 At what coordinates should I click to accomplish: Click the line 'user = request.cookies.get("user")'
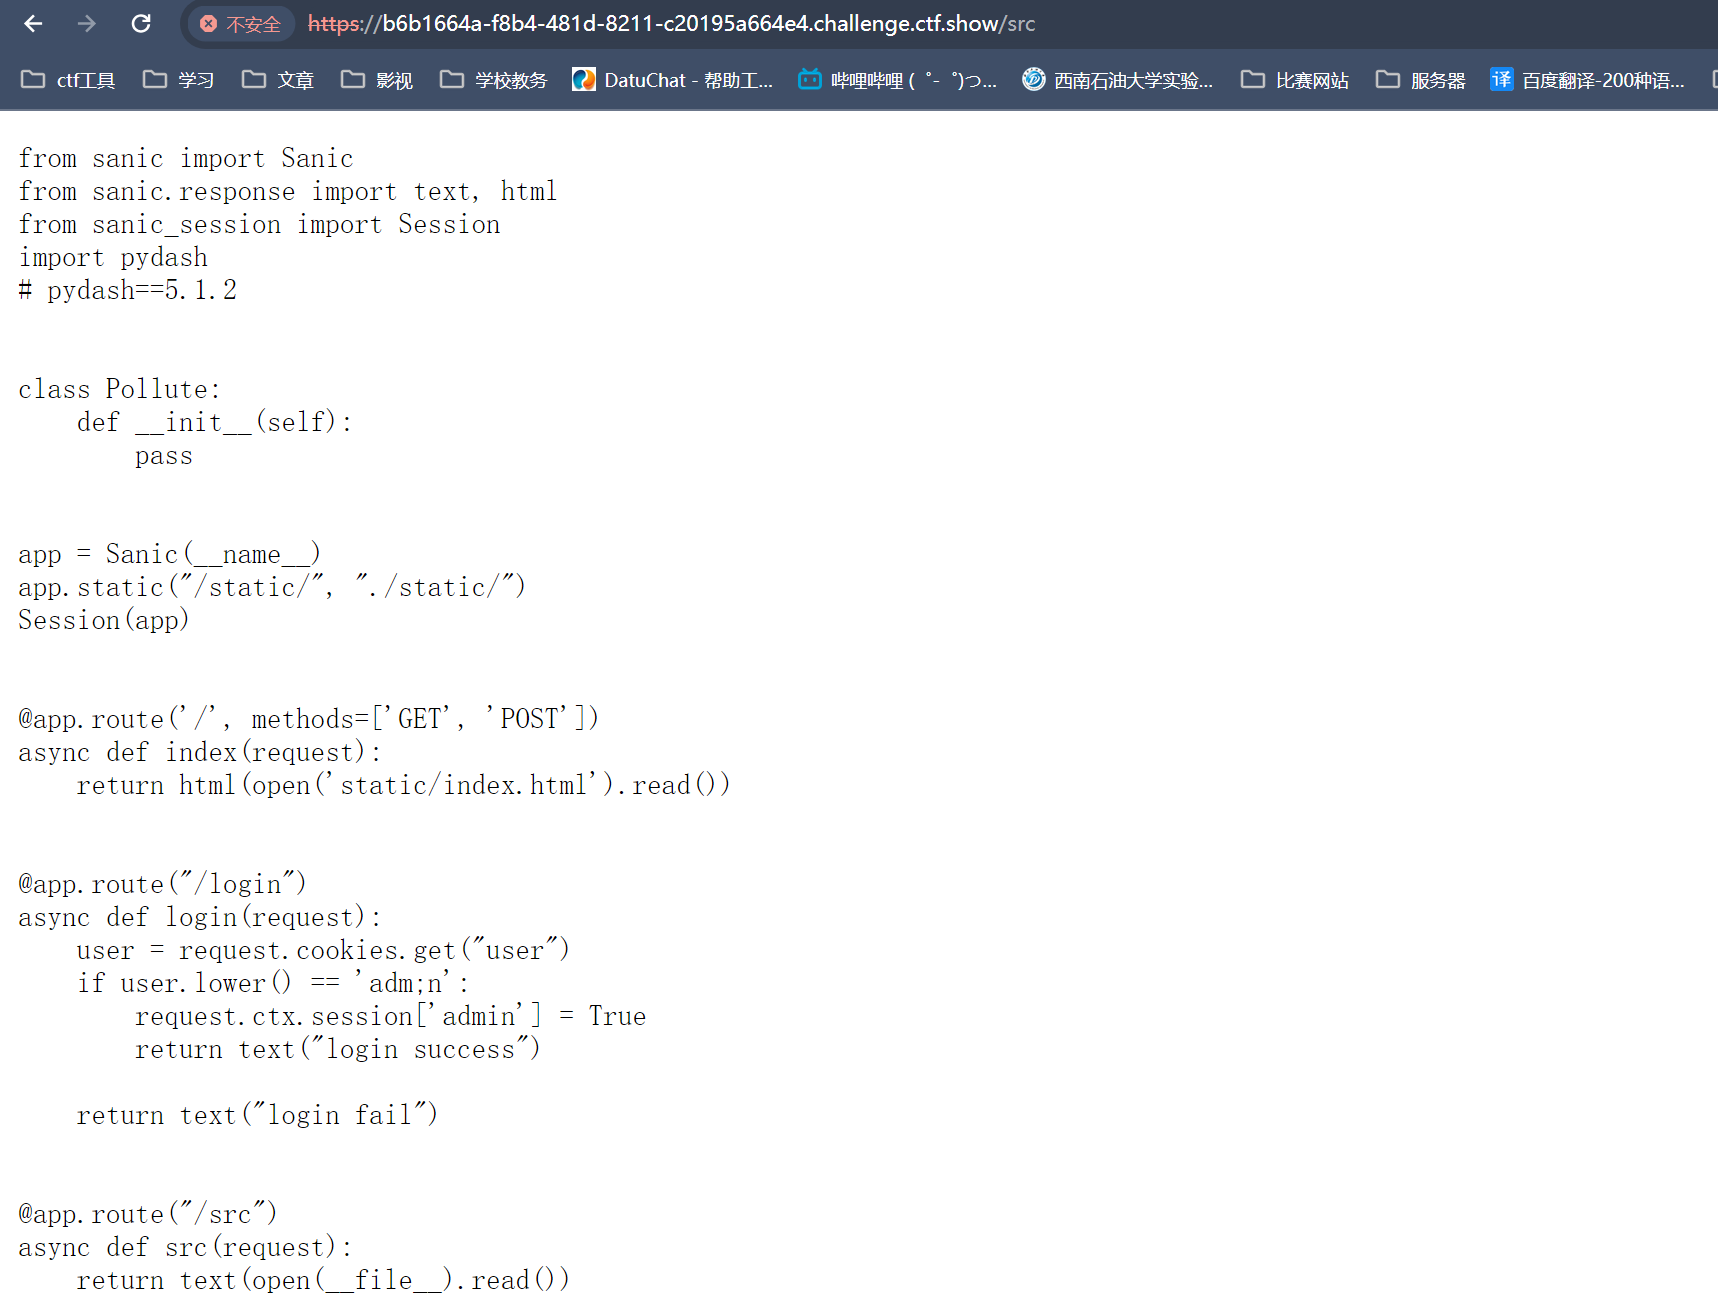click(324, 950)
